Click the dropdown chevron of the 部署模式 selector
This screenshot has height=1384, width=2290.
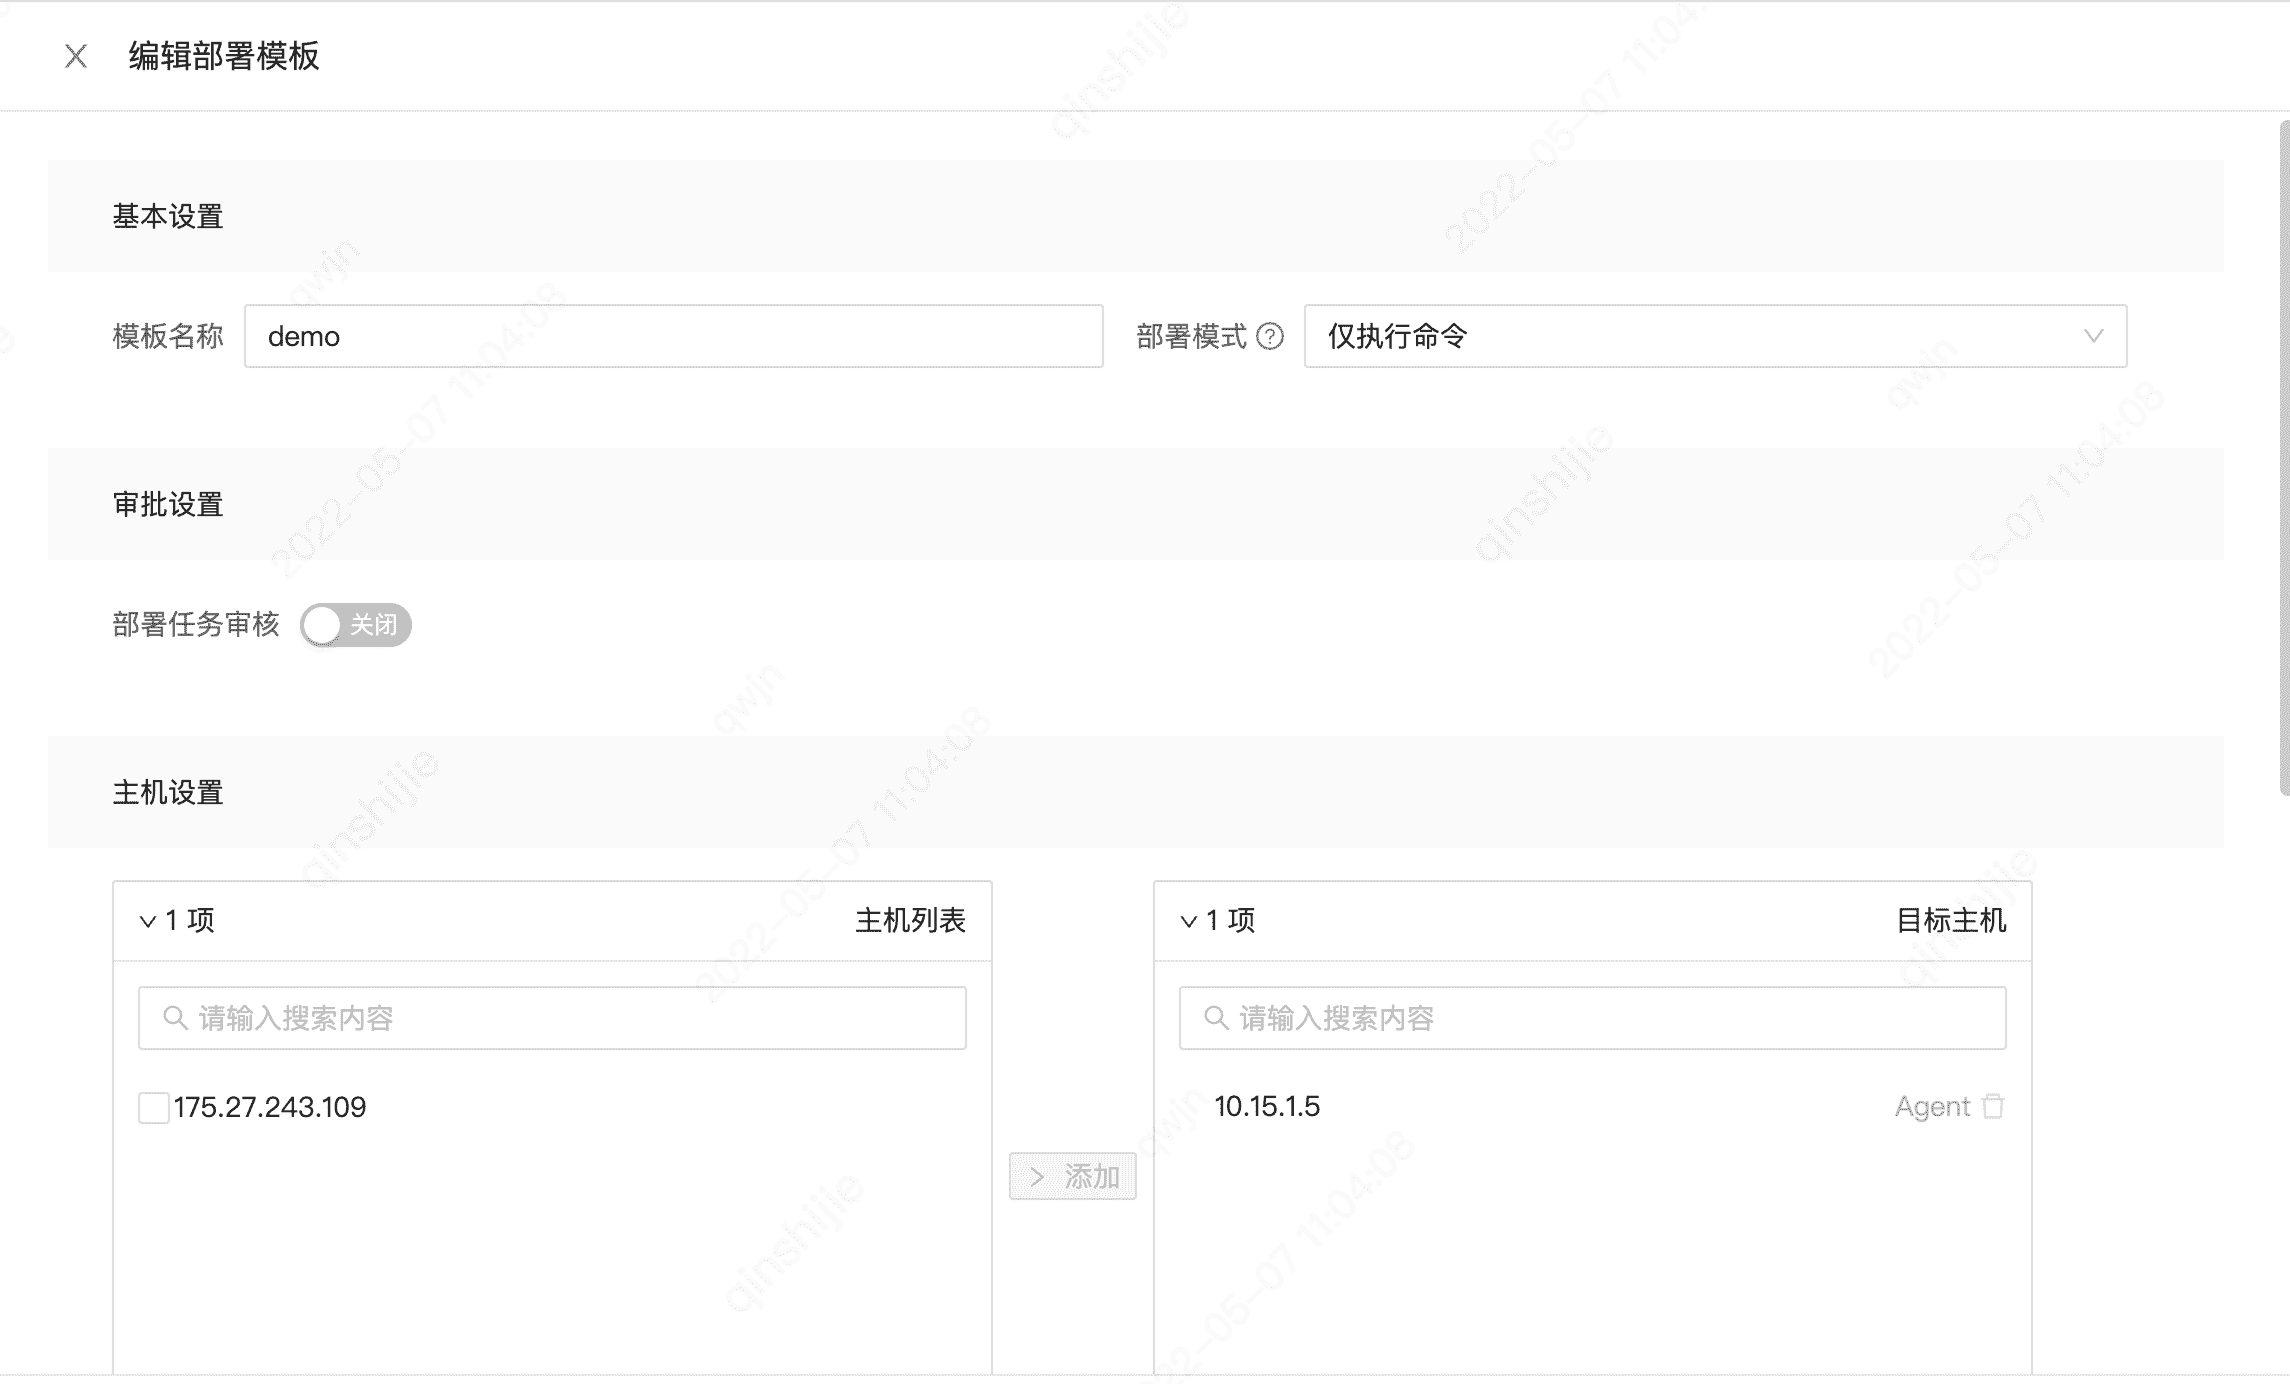pos(2094,337)
